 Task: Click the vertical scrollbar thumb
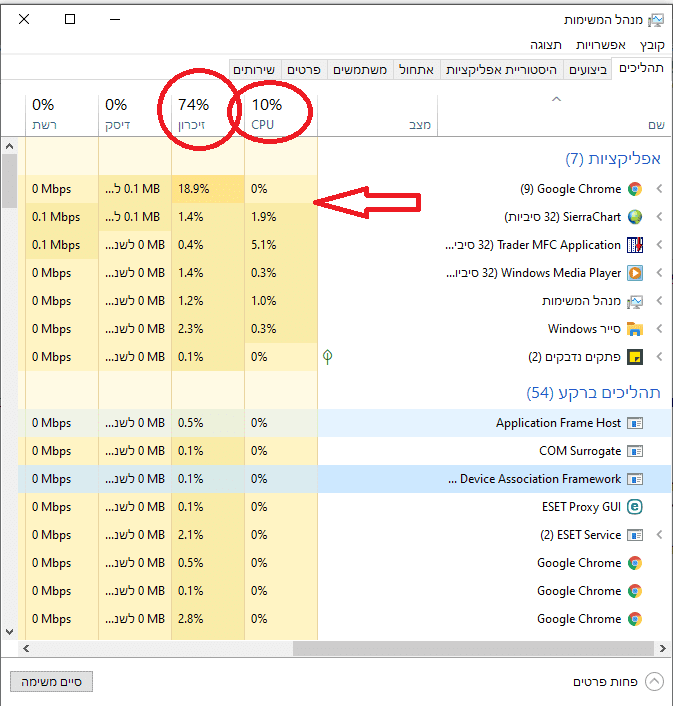tap(9, 180)
